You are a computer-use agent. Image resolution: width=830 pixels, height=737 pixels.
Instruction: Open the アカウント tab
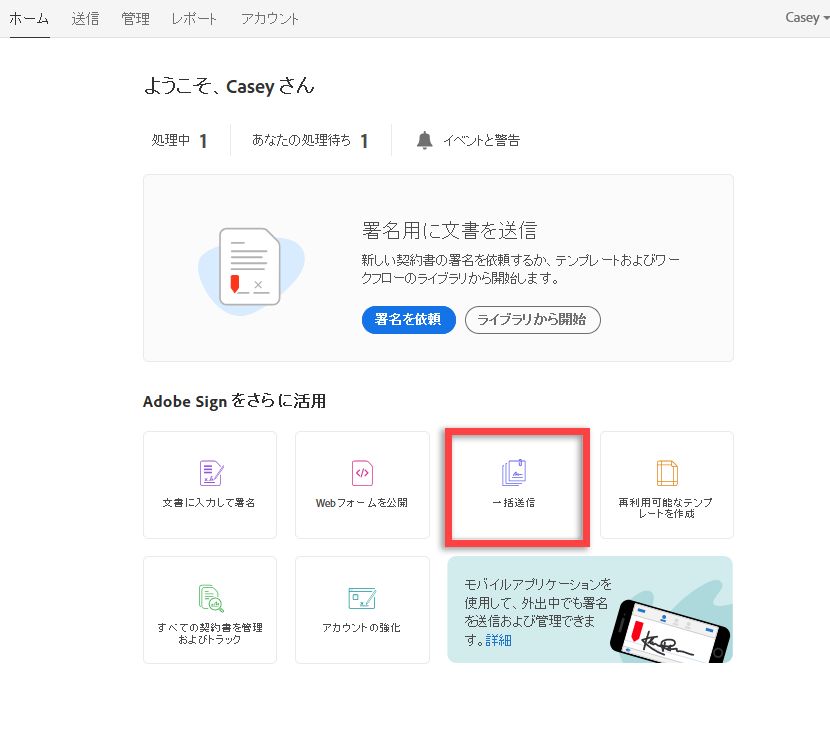(x=269, y=19)
